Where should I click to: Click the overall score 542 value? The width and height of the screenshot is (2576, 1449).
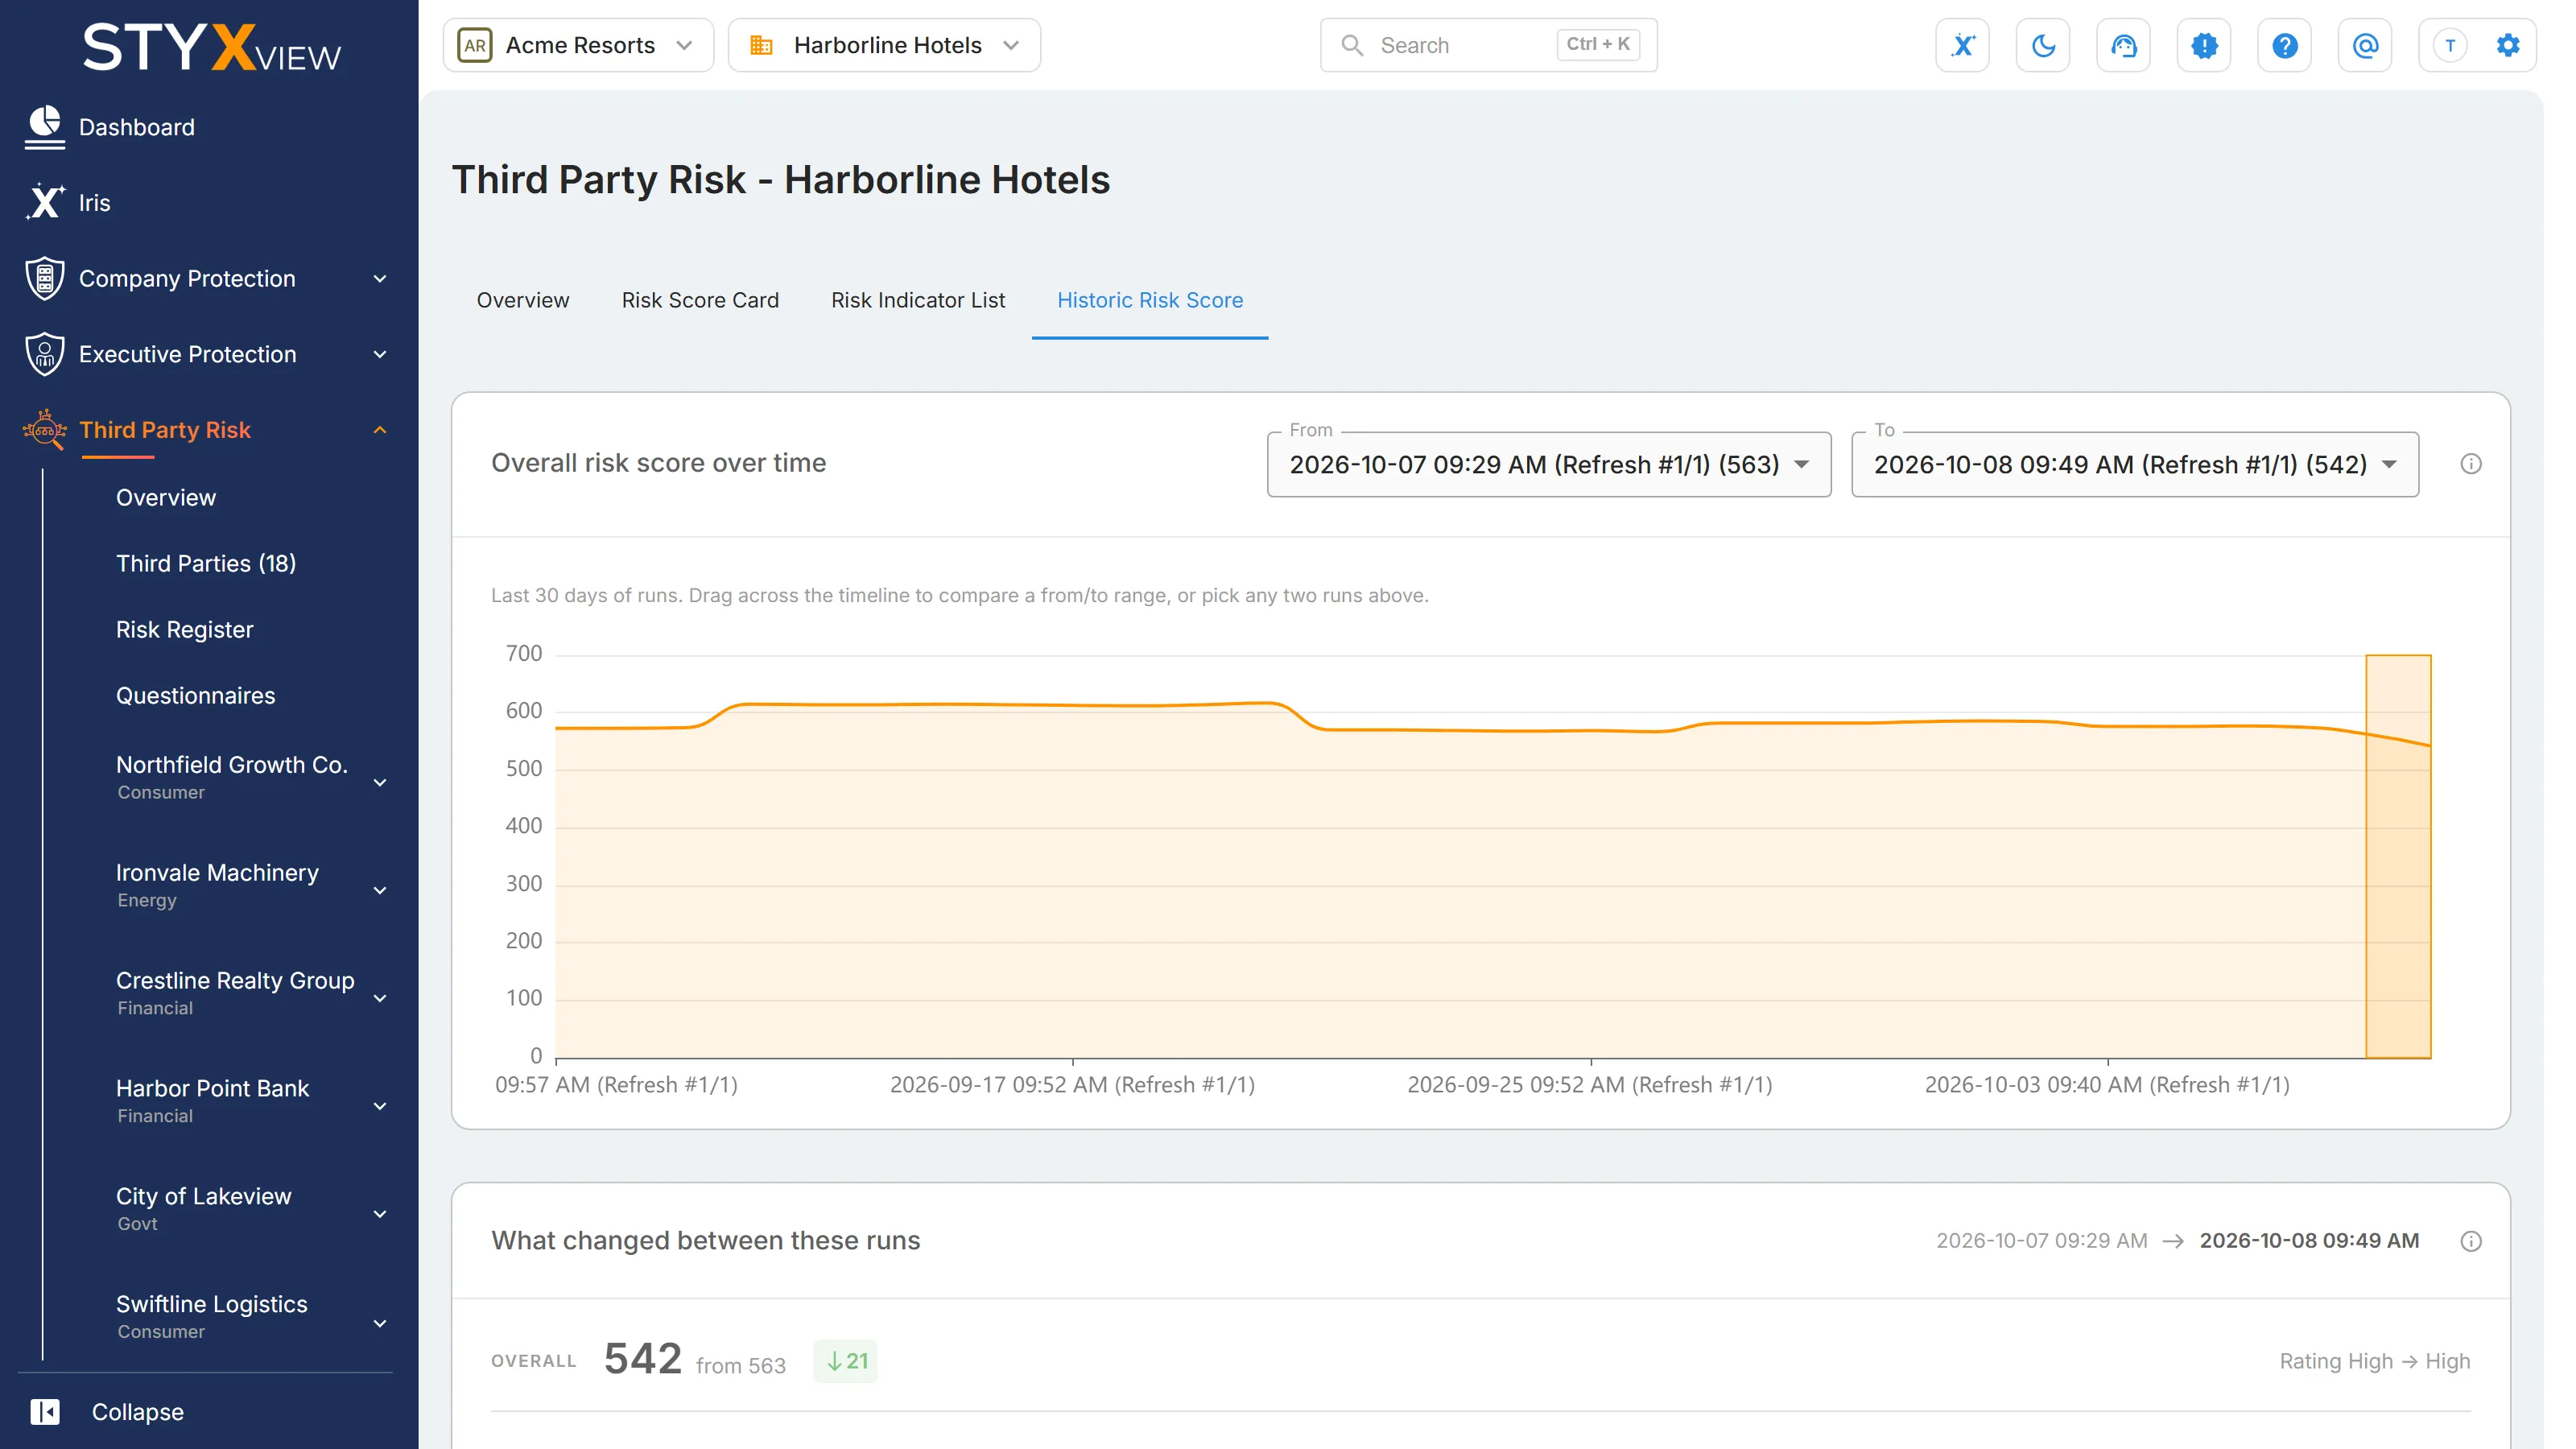pos(643,1359)
